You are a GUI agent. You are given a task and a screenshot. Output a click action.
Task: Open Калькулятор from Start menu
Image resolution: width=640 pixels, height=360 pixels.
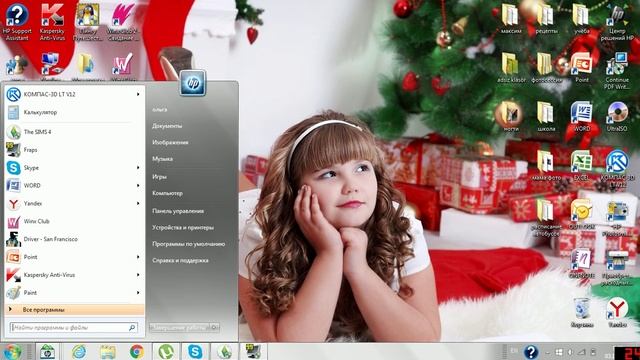pyautogui.click(x=74, y=112)
